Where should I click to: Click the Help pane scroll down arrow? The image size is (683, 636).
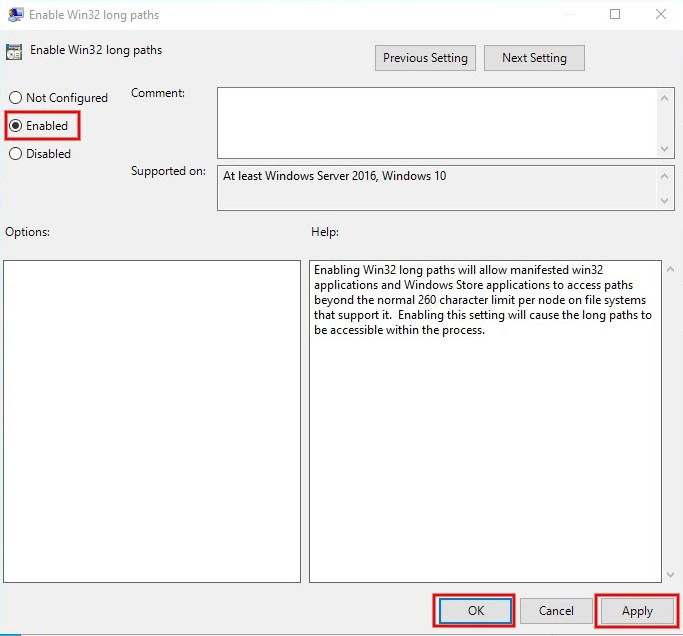(x=671, y=575)
